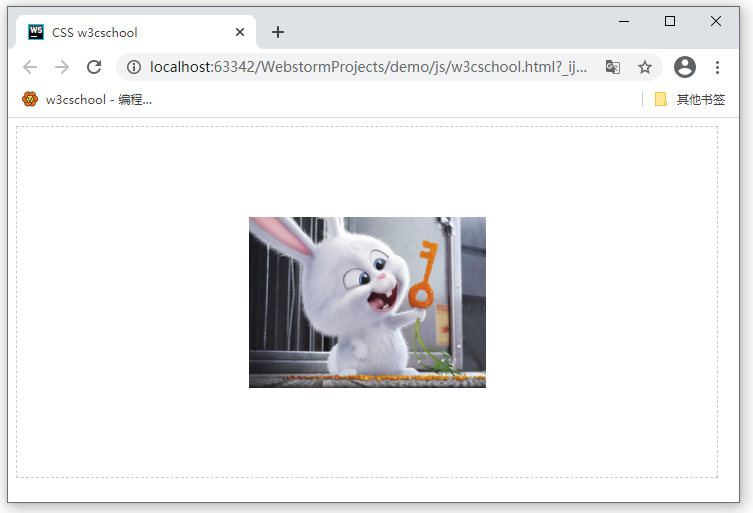
Task: Bookmark this page with the star
Action: coord(645,67)
